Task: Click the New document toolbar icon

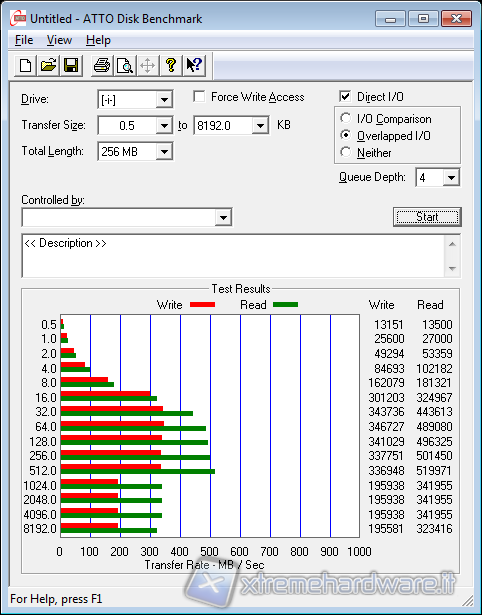Action: point(25,65)
